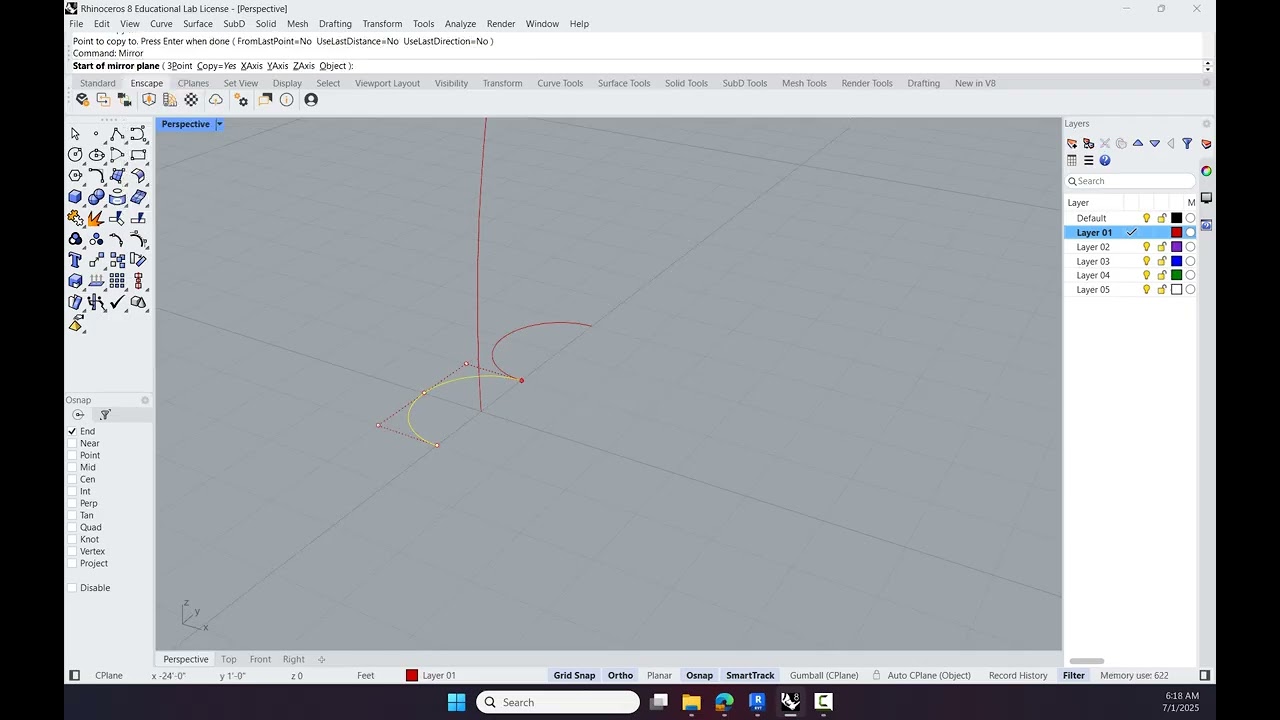1280x720 pixels.
Task: Toggle Ortho mode in status bar
Action: click(620, 675)
